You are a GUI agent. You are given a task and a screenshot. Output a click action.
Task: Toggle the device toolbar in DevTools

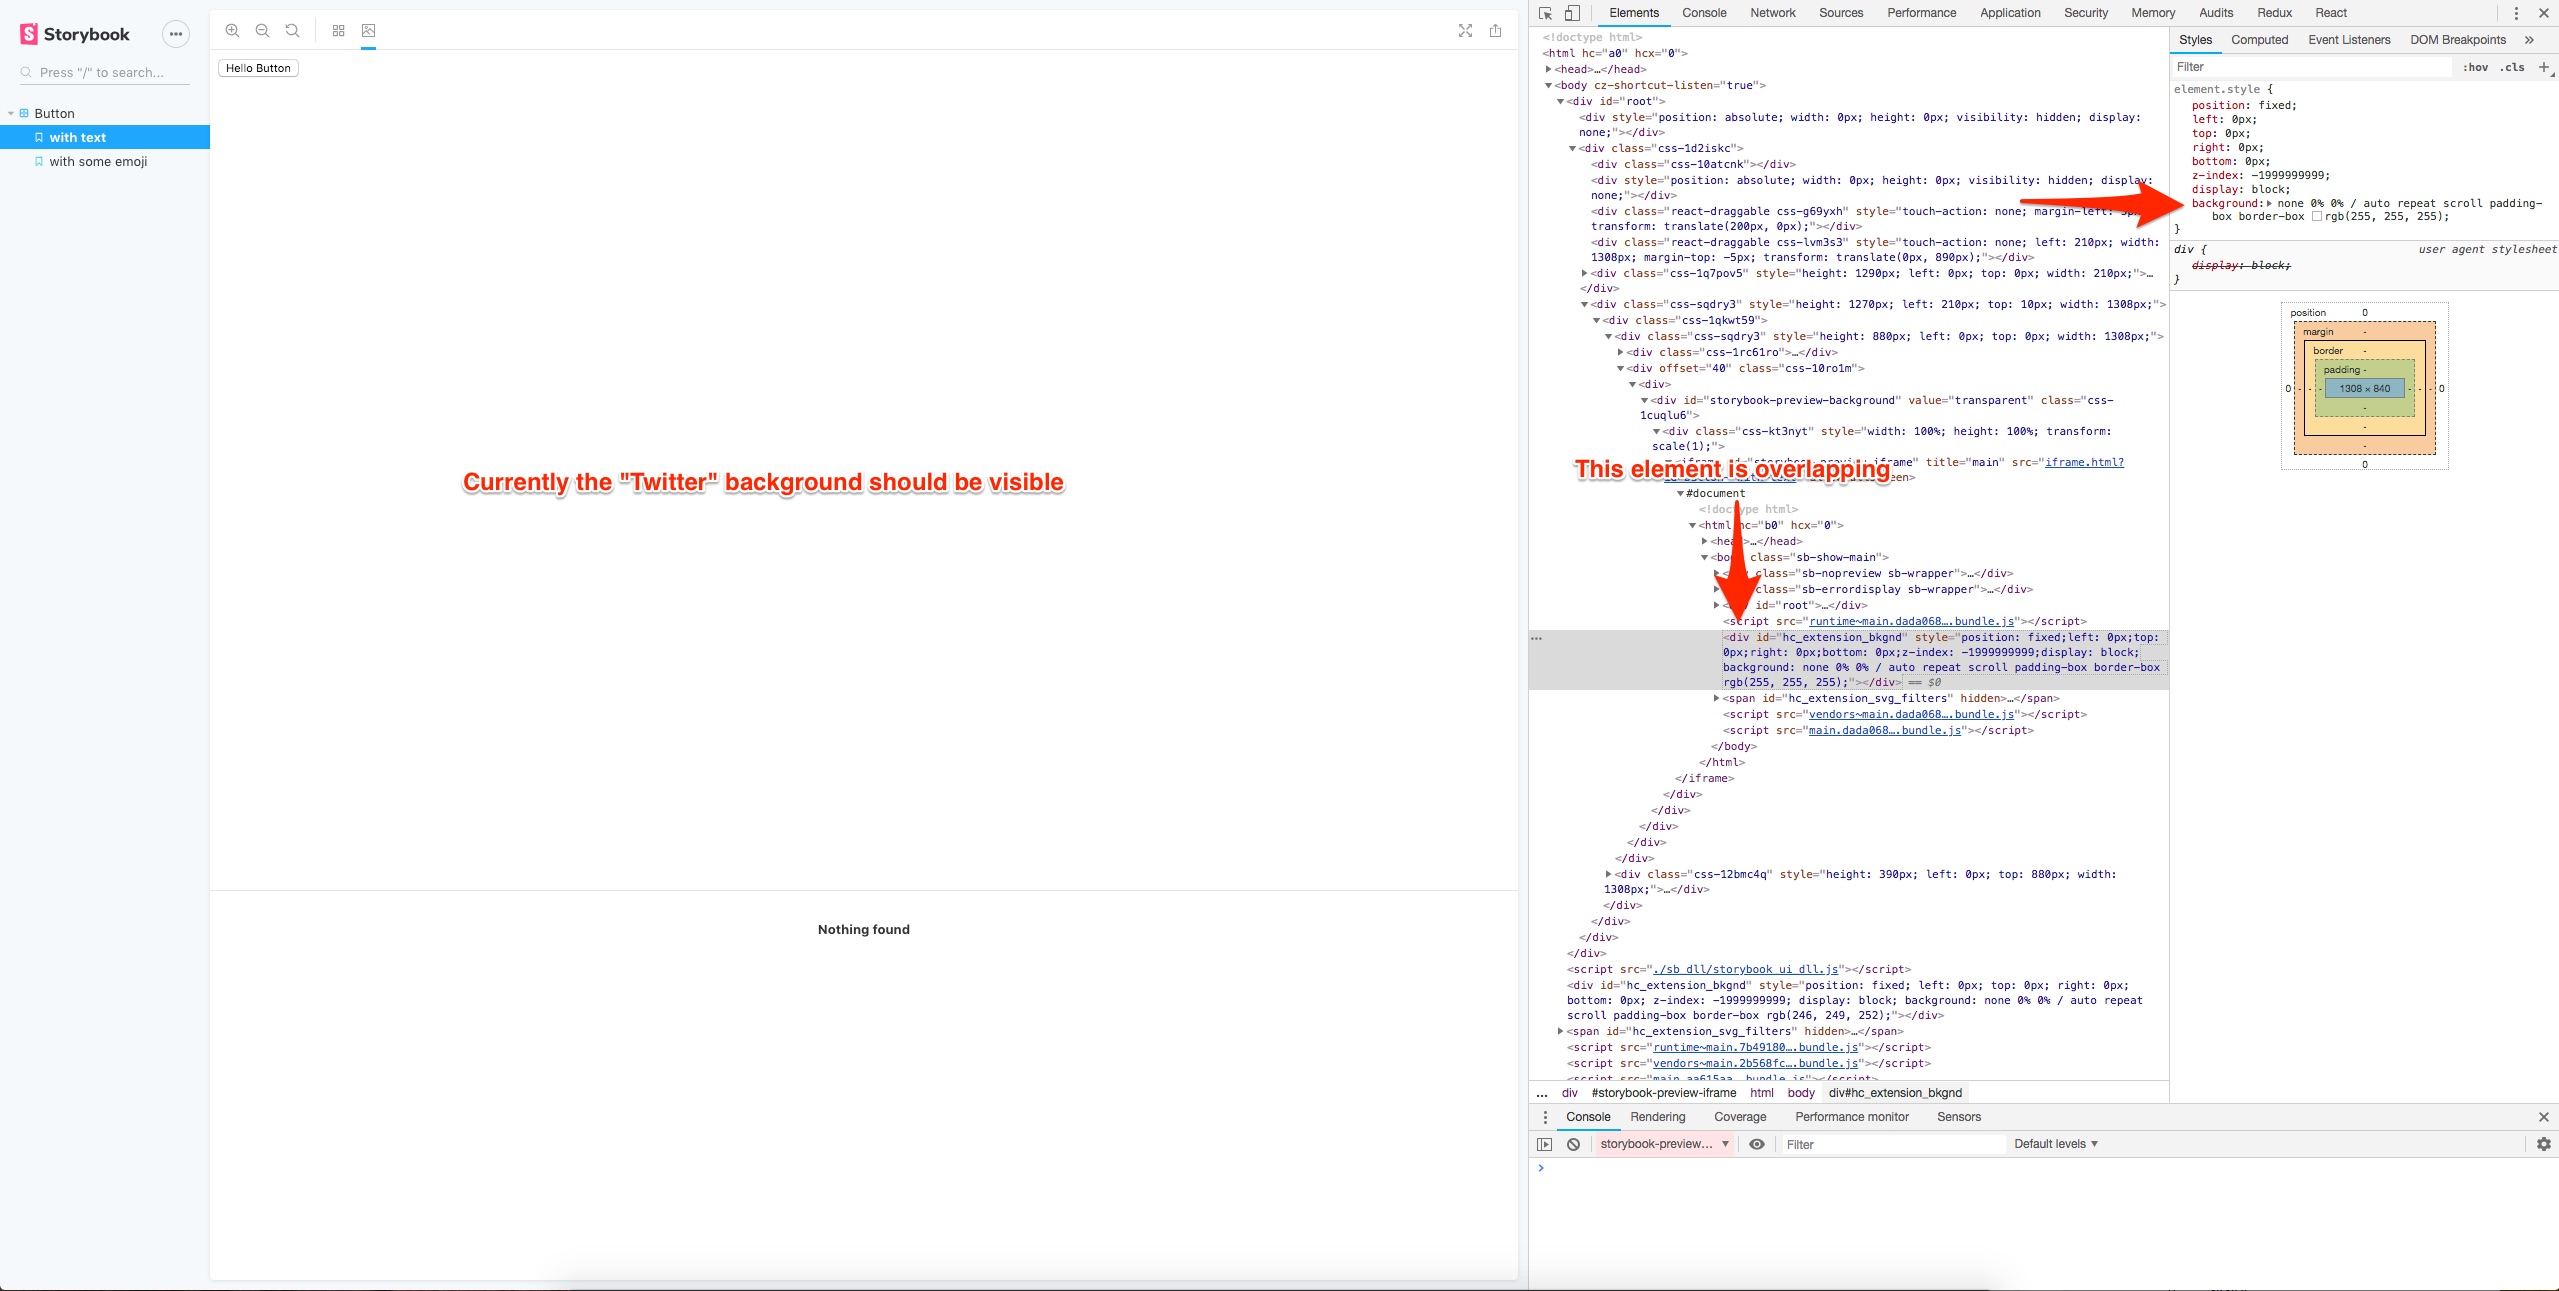point(1571,13)
